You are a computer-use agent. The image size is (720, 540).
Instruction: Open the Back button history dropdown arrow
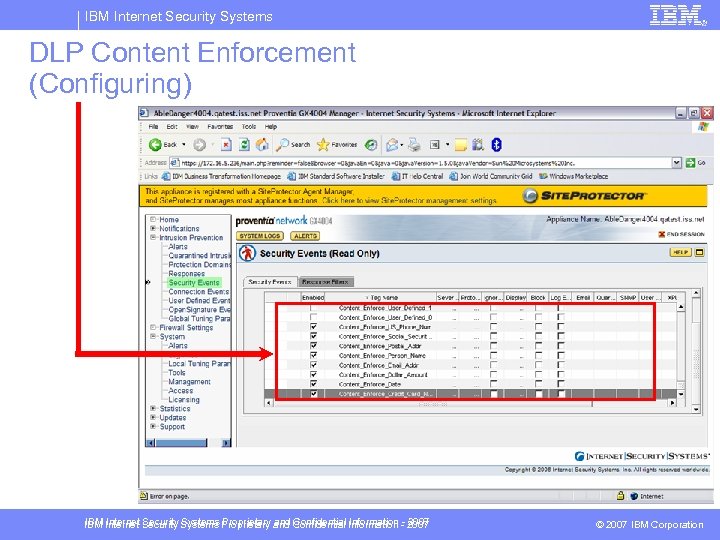(184, 145)
